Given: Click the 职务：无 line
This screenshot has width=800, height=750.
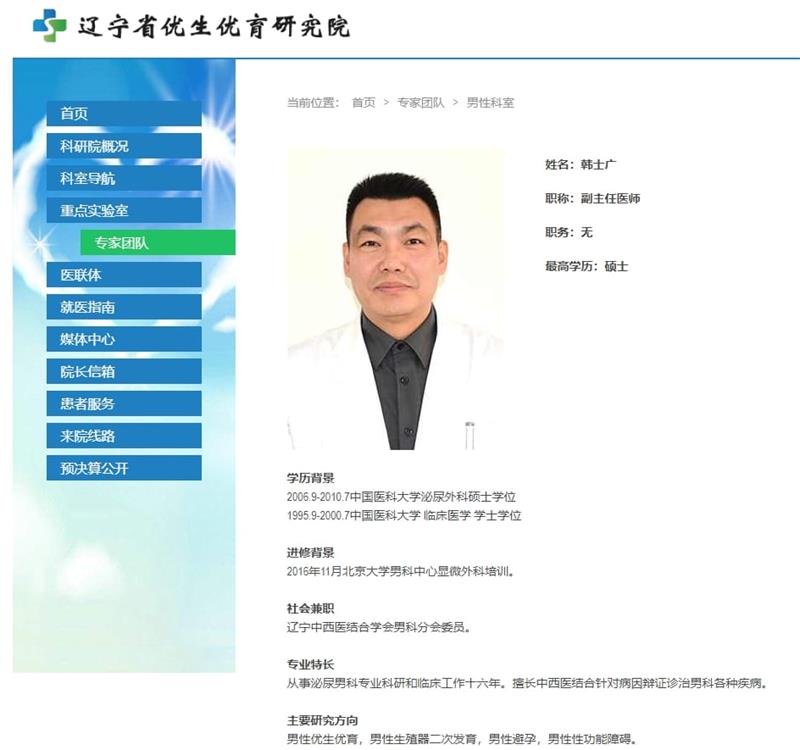Looking at the screenshot, I should click(x=569, y=232).
